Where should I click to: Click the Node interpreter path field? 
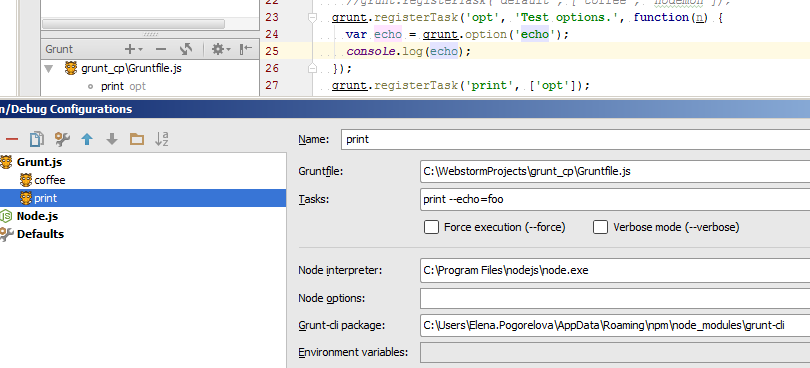(615, 270)
